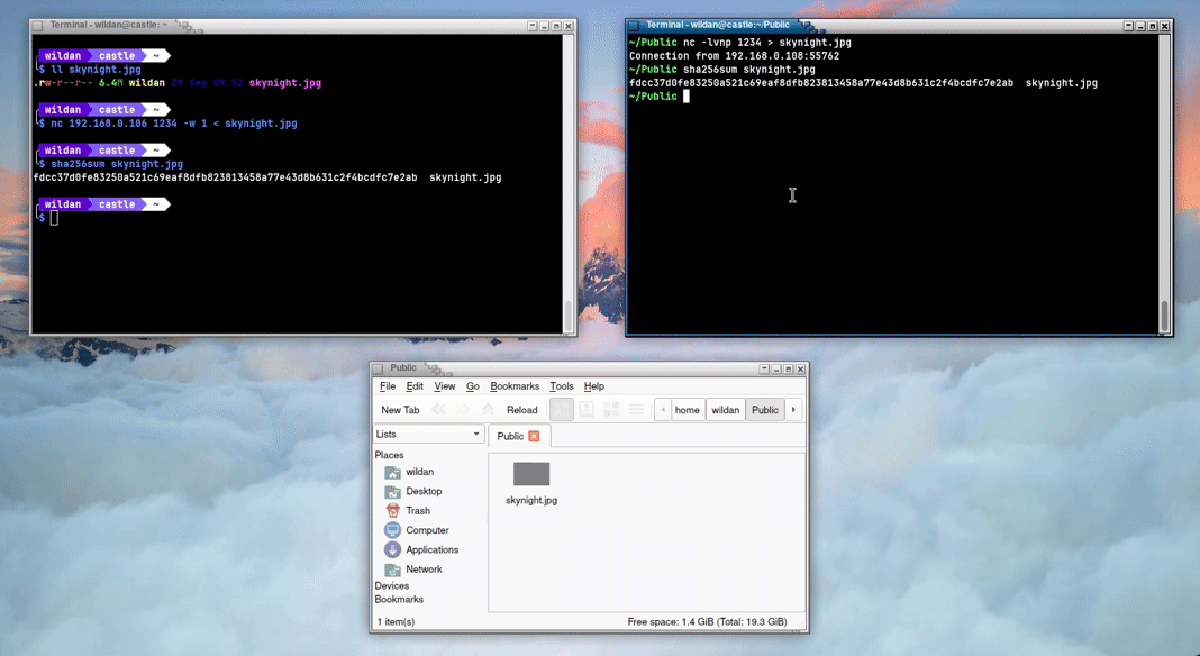Open the Bookmarks menu
Viewport: 1200px width, 656px height.
pos(515,386)
